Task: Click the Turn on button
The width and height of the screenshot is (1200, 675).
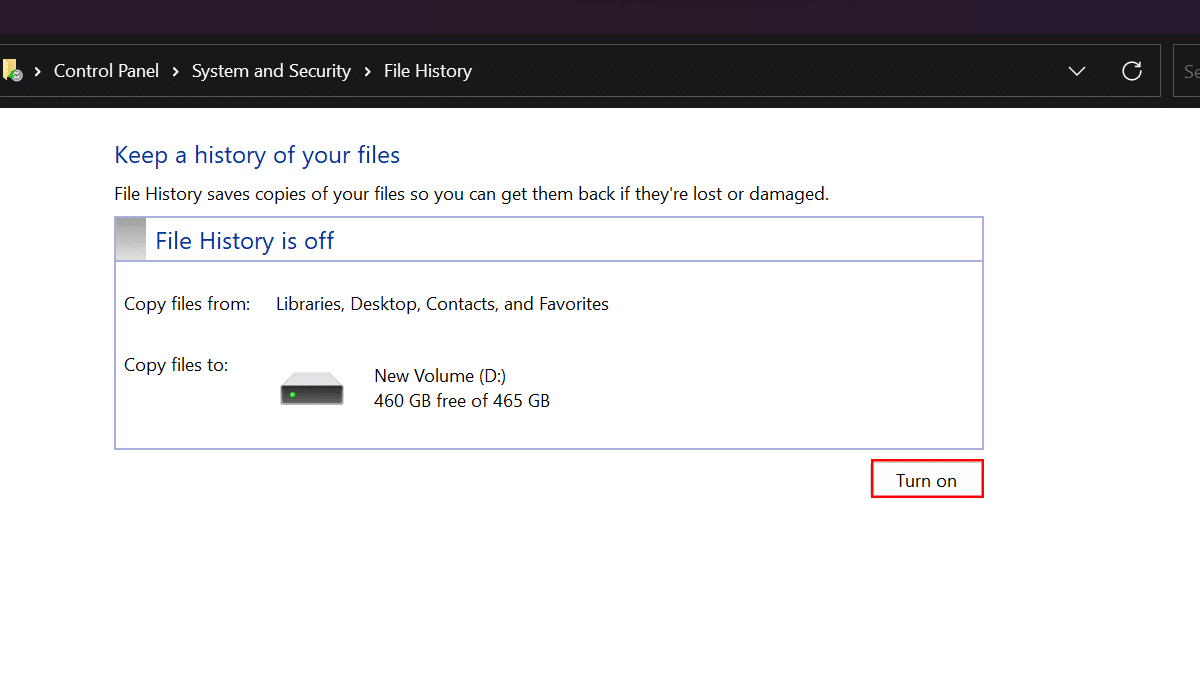Action: coord(926,479)
